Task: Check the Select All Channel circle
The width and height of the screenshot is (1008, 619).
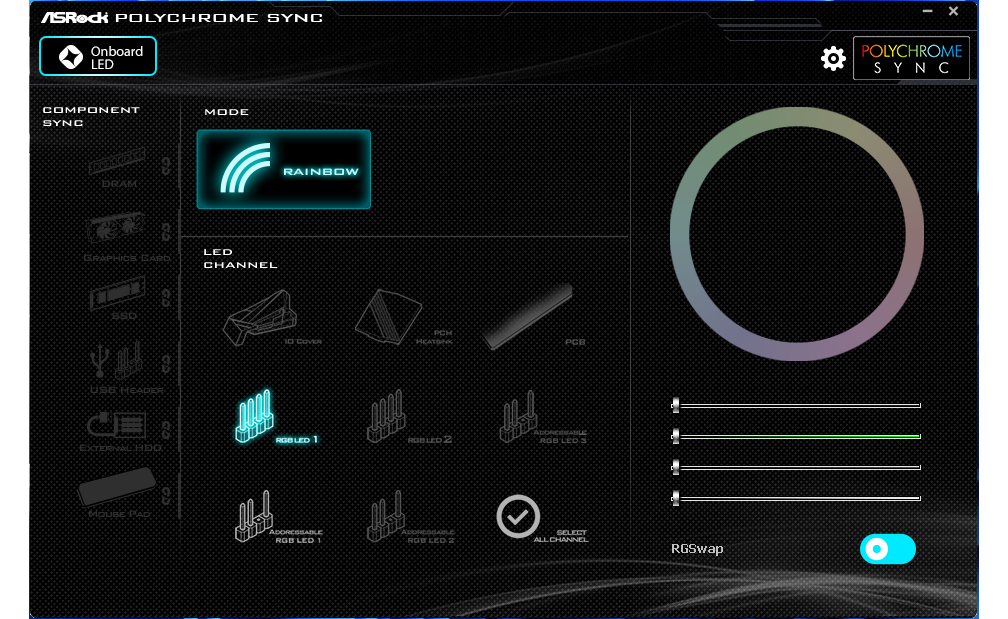Action: [518, 516]
